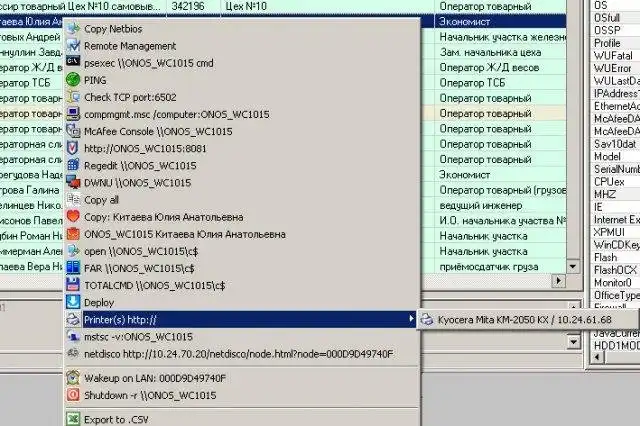Click the Regedit icon
640x426 pixels.
[73, 165]
